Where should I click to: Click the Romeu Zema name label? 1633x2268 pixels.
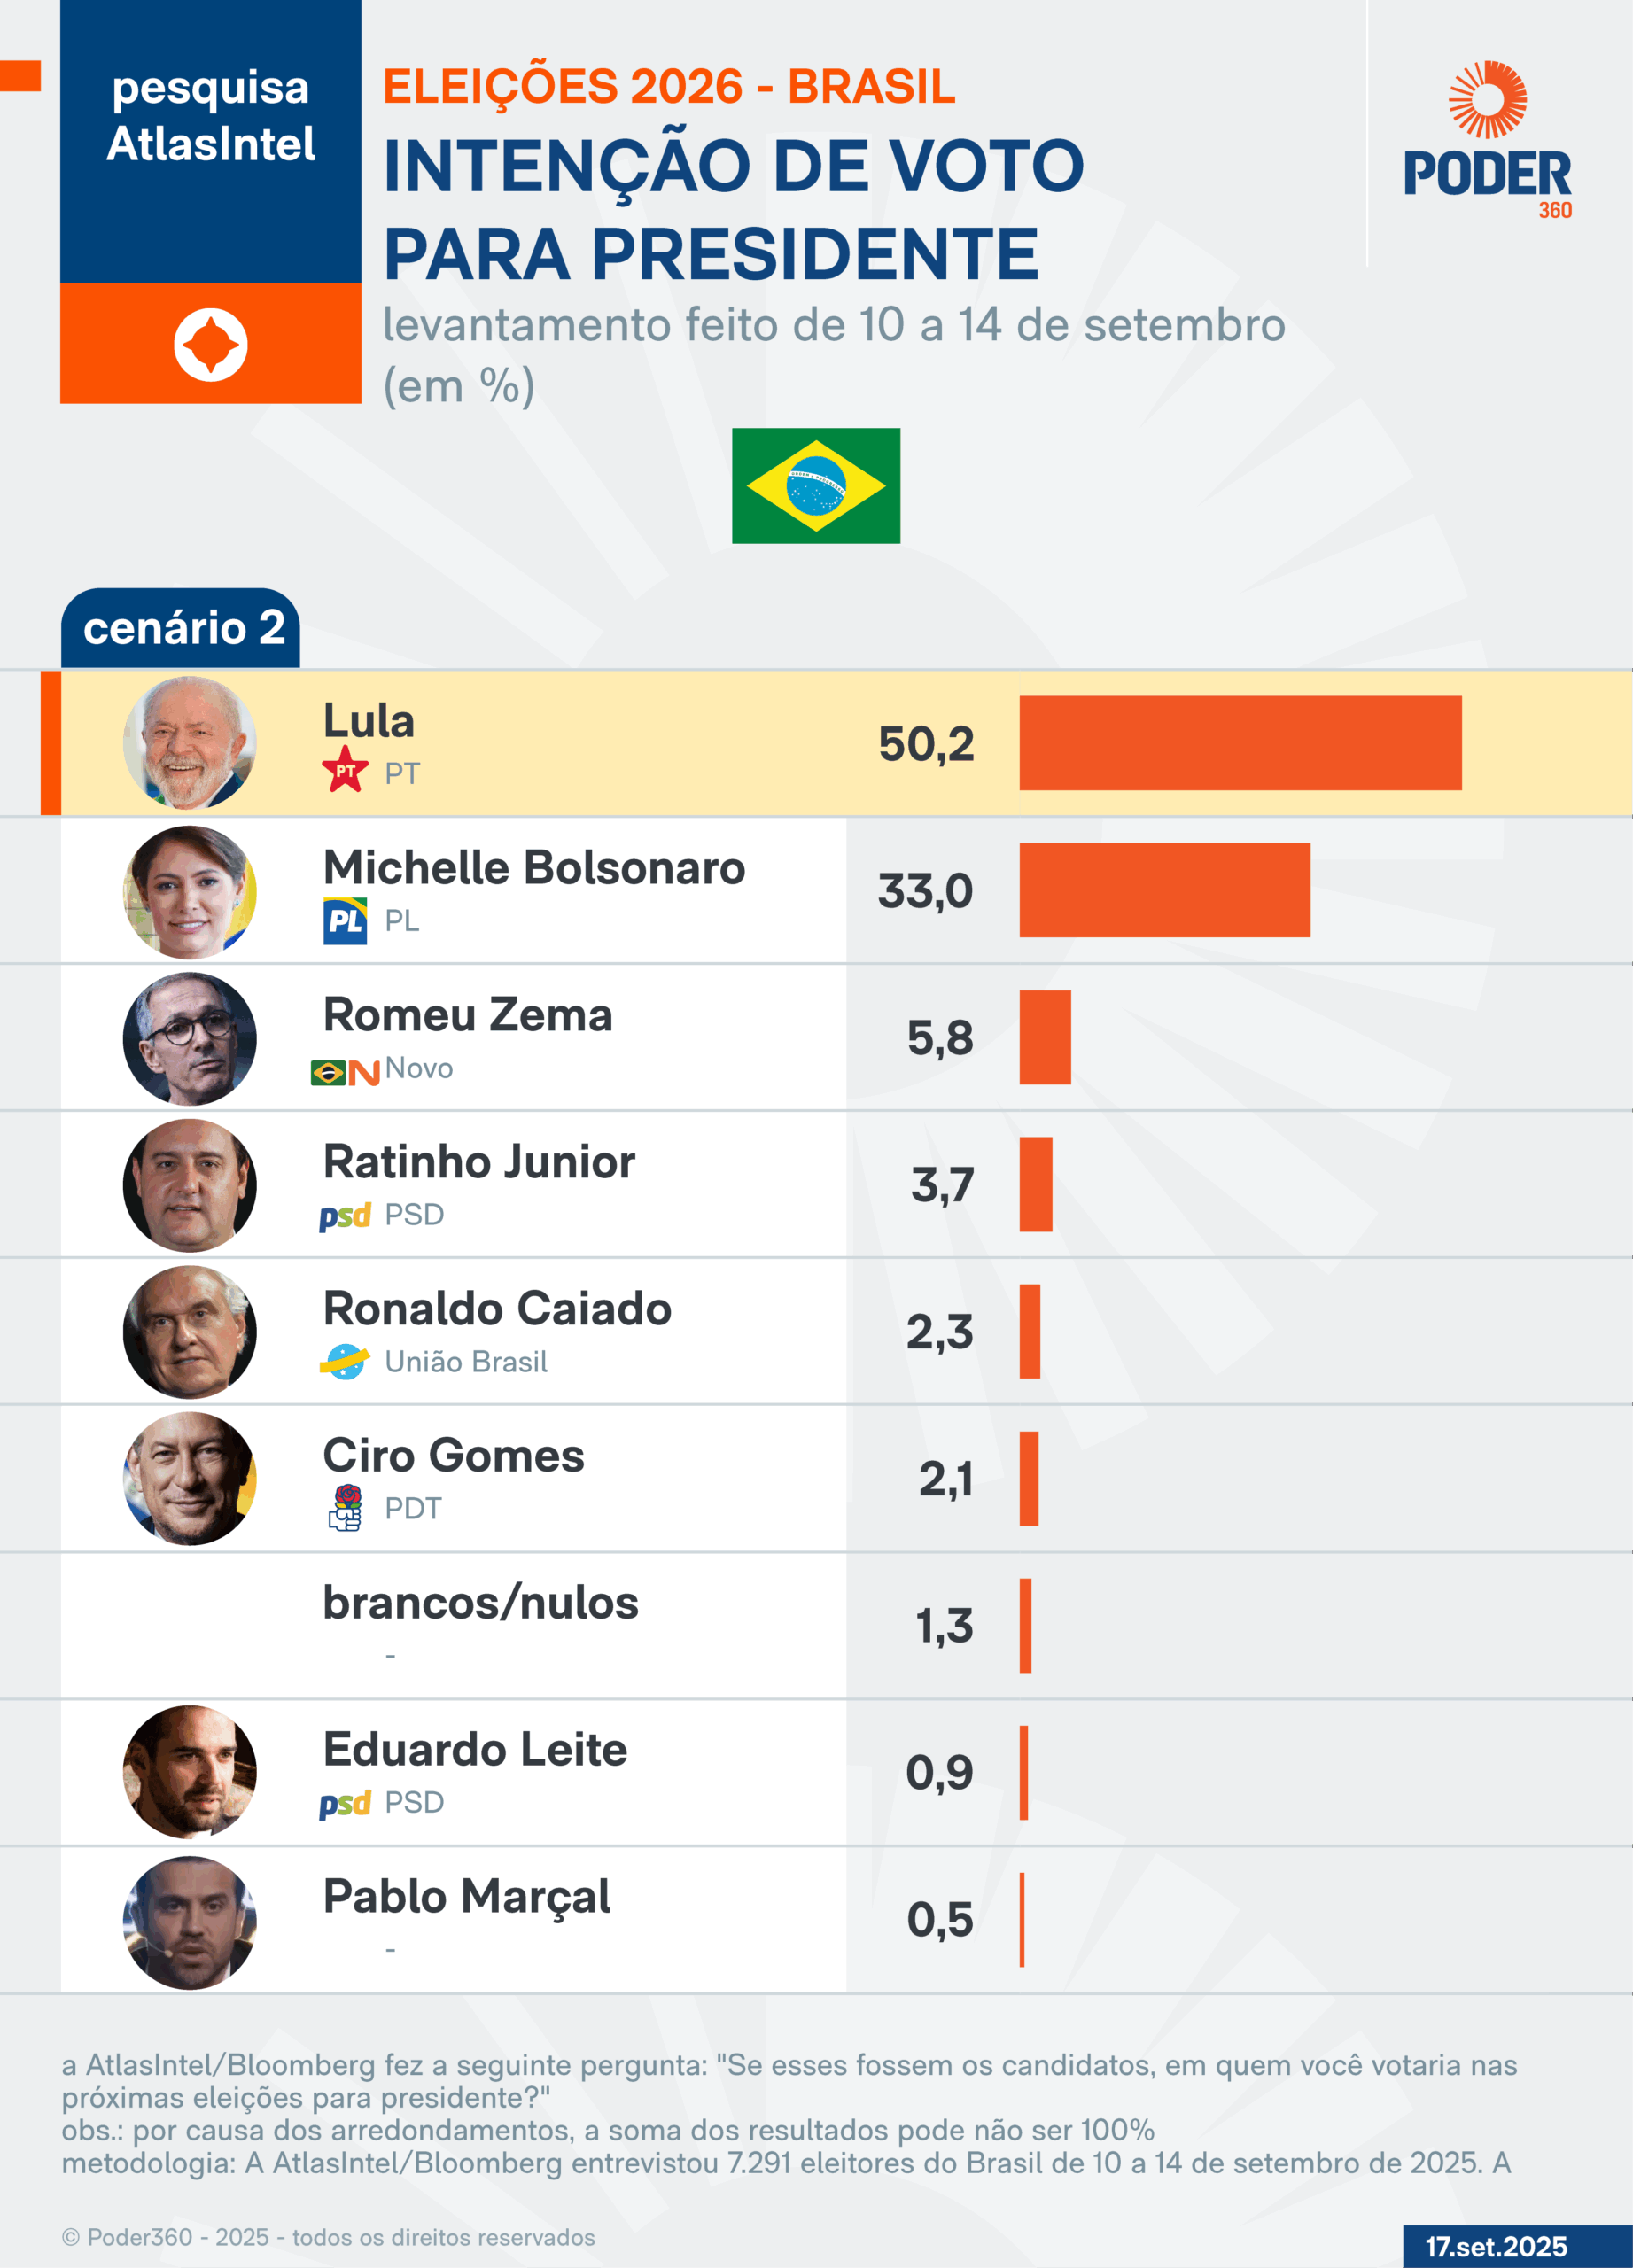[467, 1015]
